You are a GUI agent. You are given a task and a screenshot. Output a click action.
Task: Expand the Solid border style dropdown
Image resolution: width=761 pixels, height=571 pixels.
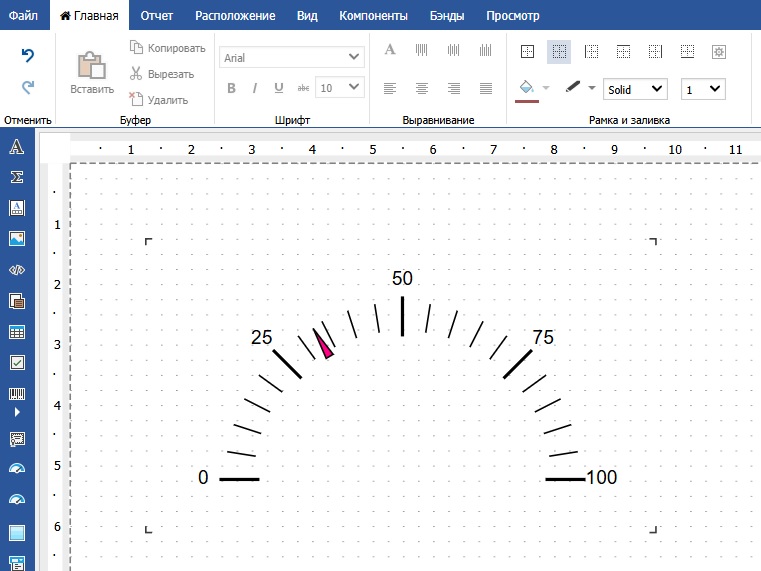click(635, 89)
